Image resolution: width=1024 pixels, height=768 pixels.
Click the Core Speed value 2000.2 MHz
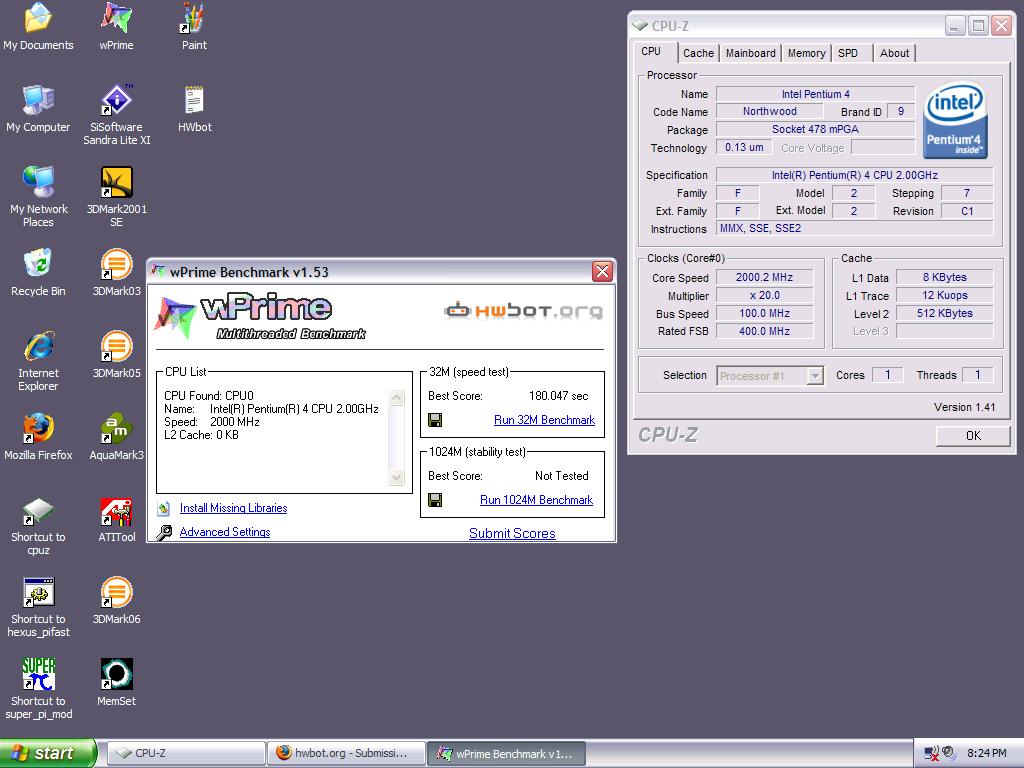click(764, 277)
